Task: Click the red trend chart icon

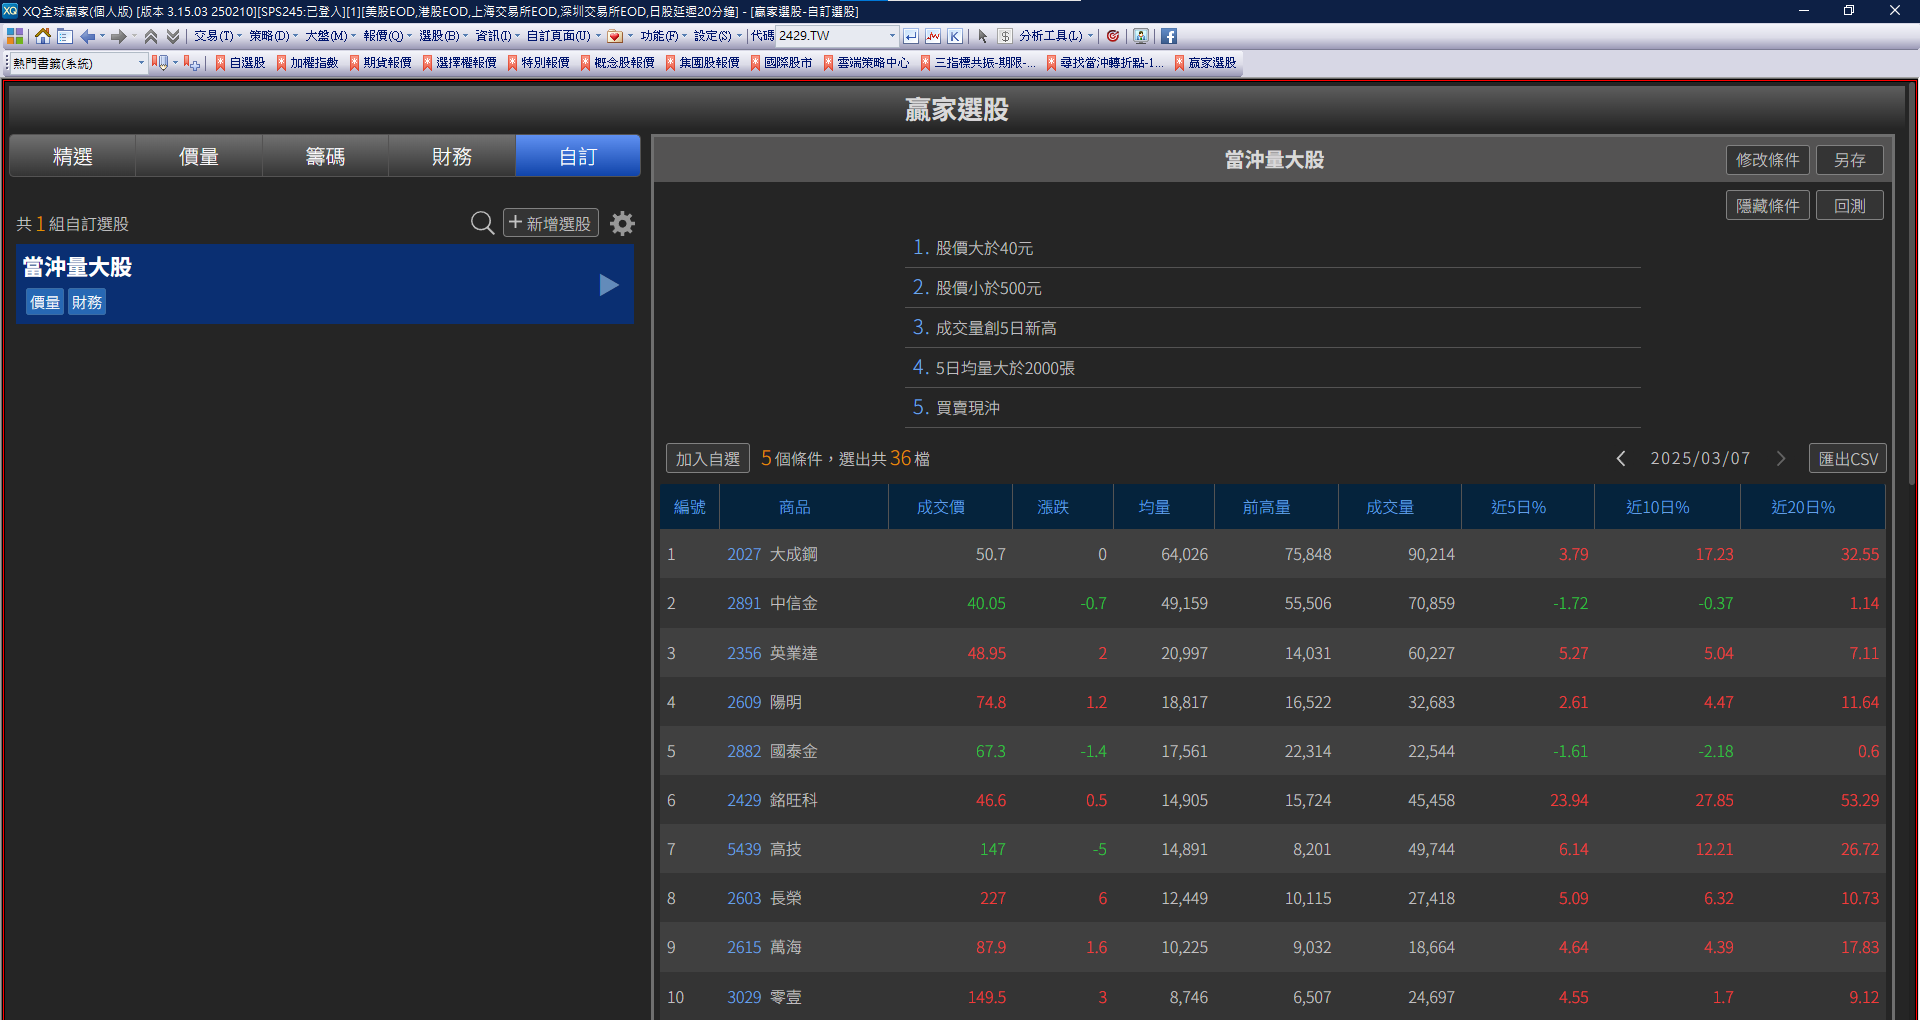Action: (933, 36)
